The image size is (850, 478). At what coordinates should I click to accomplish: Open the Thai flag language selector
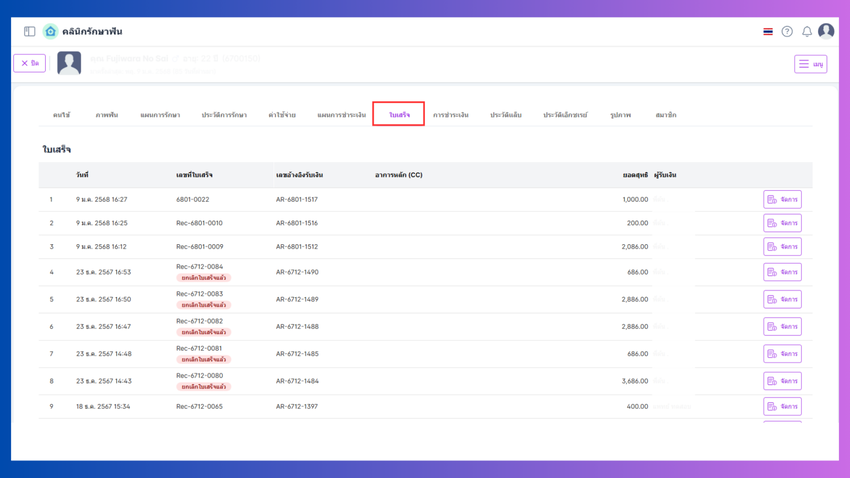tap(768, 32)
